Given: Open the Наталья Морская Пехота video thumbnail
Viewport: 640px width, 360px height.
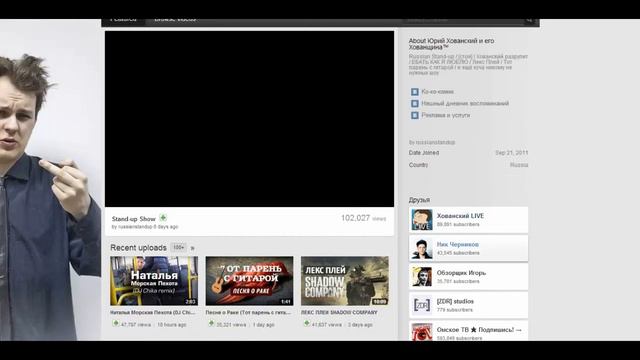Looking at the screenshot, I should [x=154, y=281].
